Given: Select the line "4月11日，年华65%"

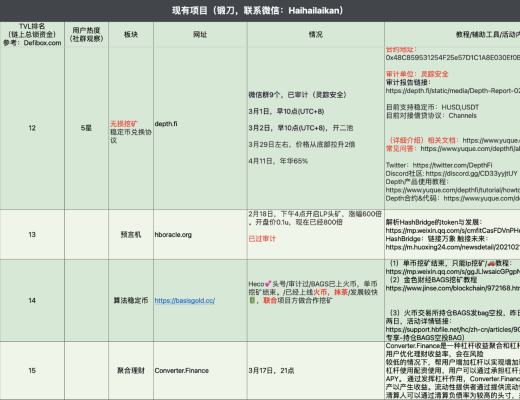Looking at the screenshot, I should click(x=278, y=161).
